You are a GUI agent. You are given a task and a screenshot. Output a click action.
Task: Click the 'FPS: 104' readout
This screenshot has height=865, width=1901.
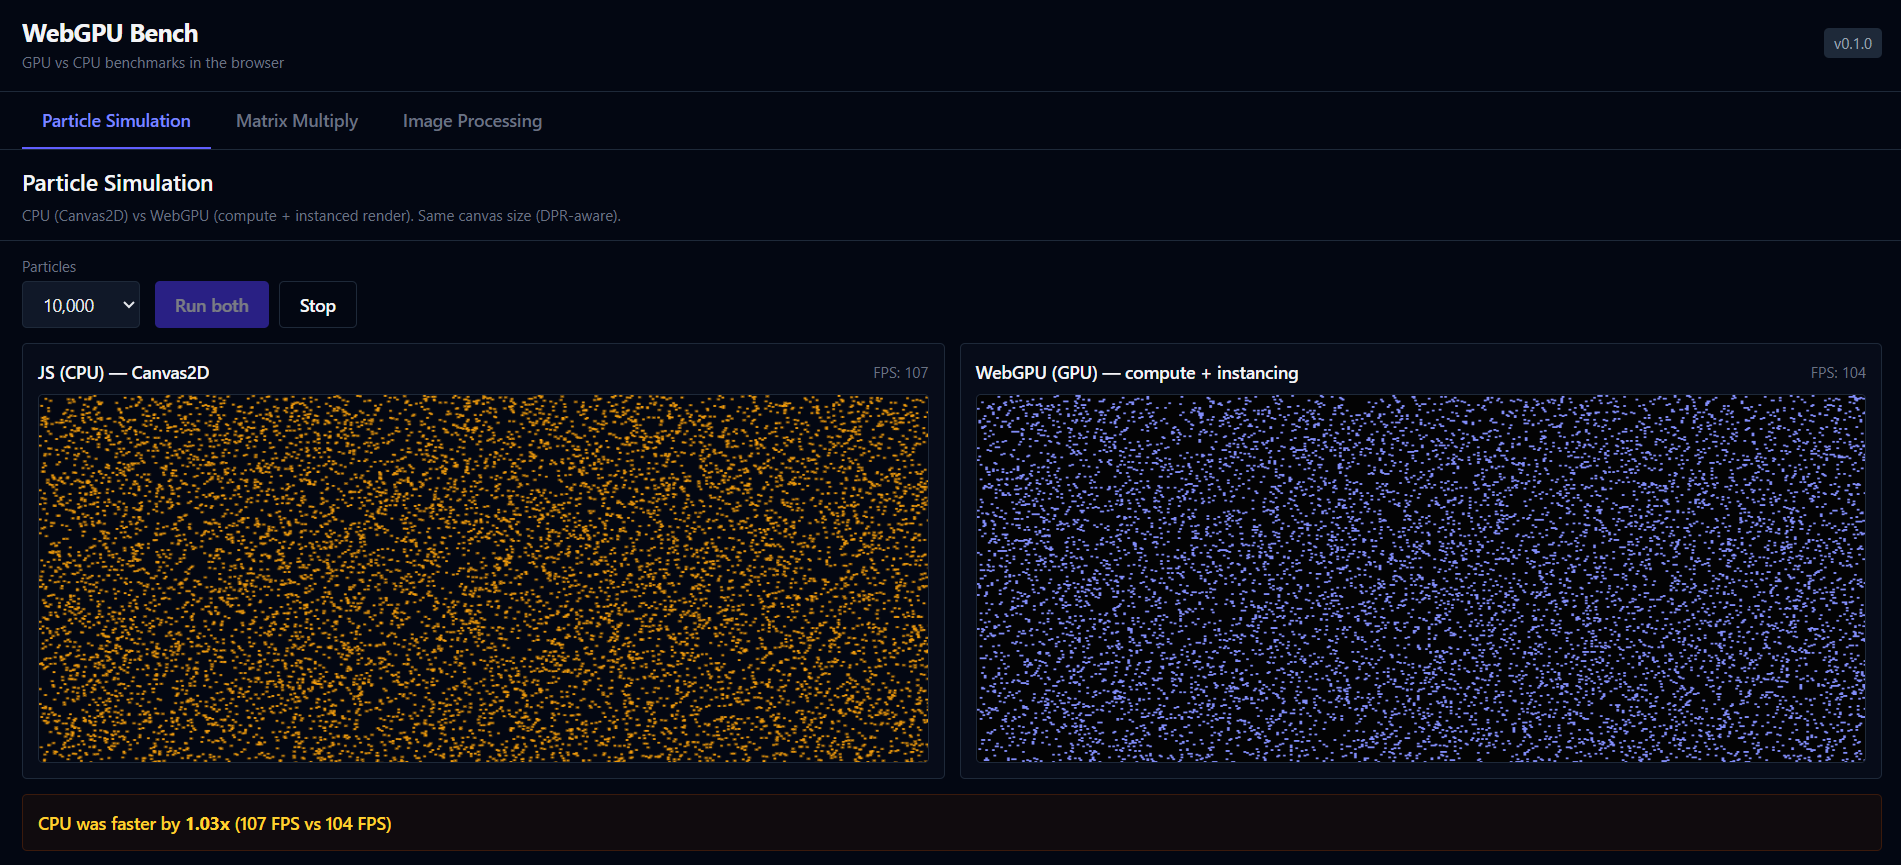(1838, 373)
